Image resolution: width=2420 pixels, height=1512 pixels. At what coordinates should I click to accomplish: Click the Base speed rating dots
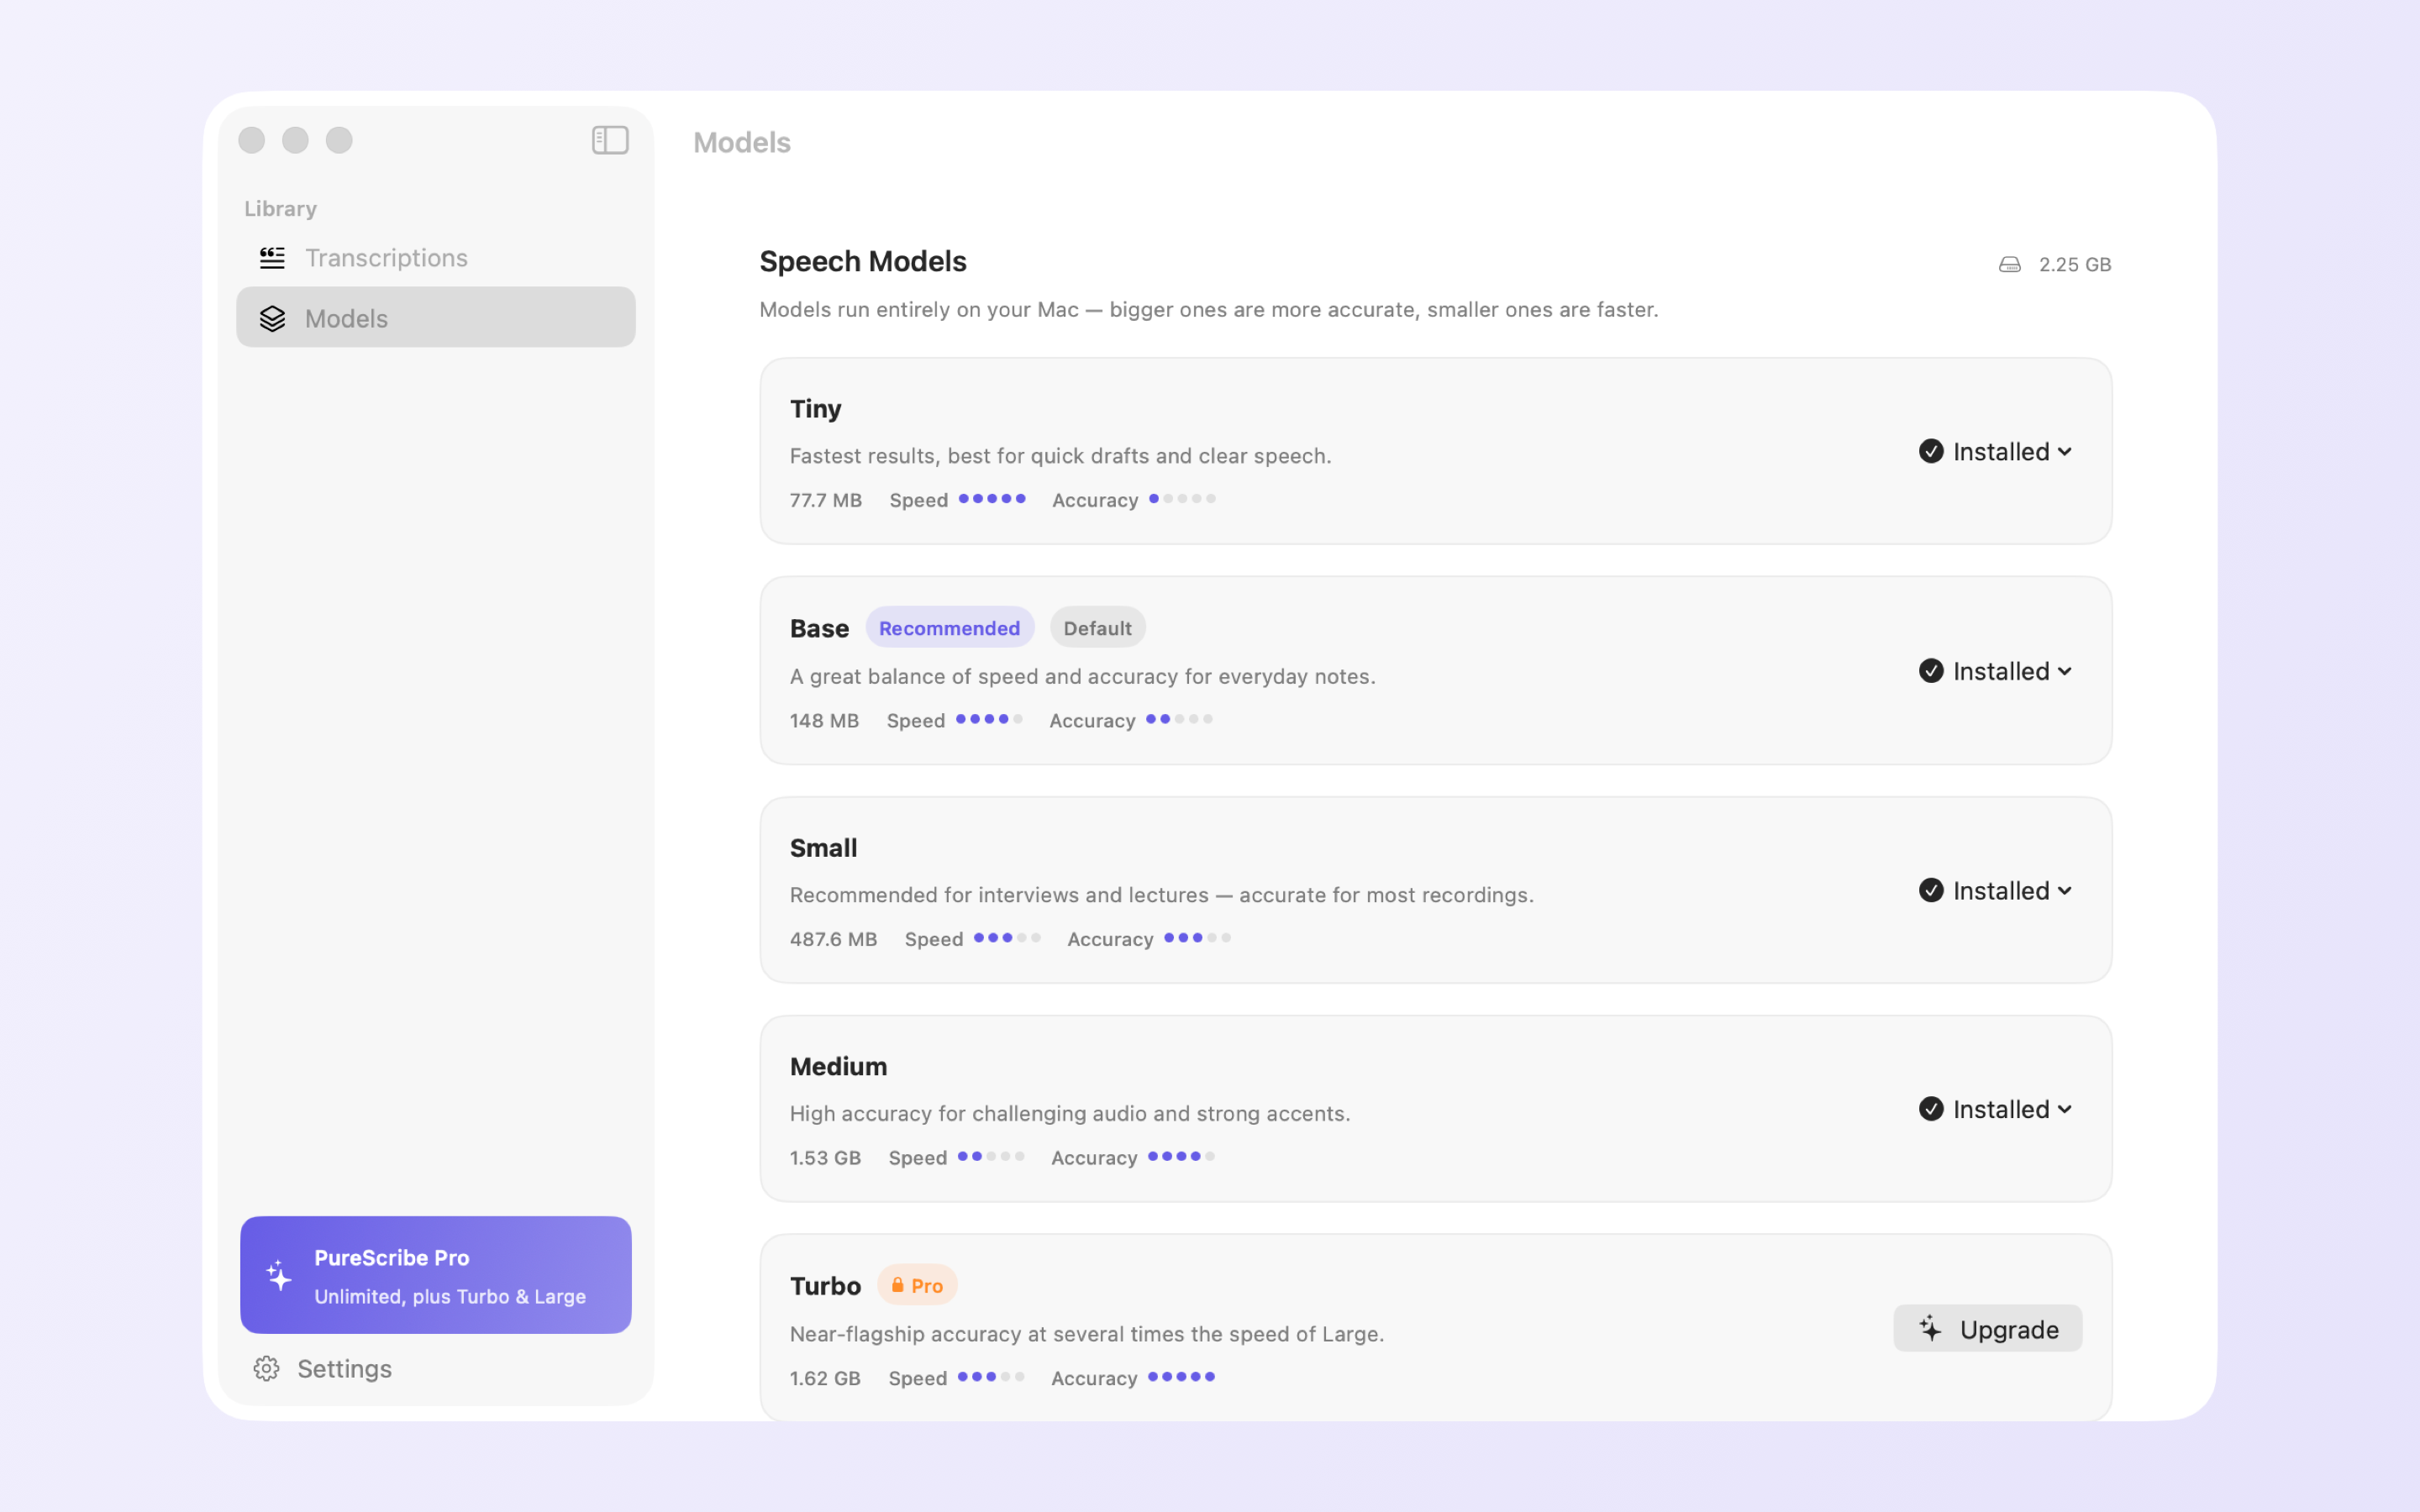coord(989,719)
